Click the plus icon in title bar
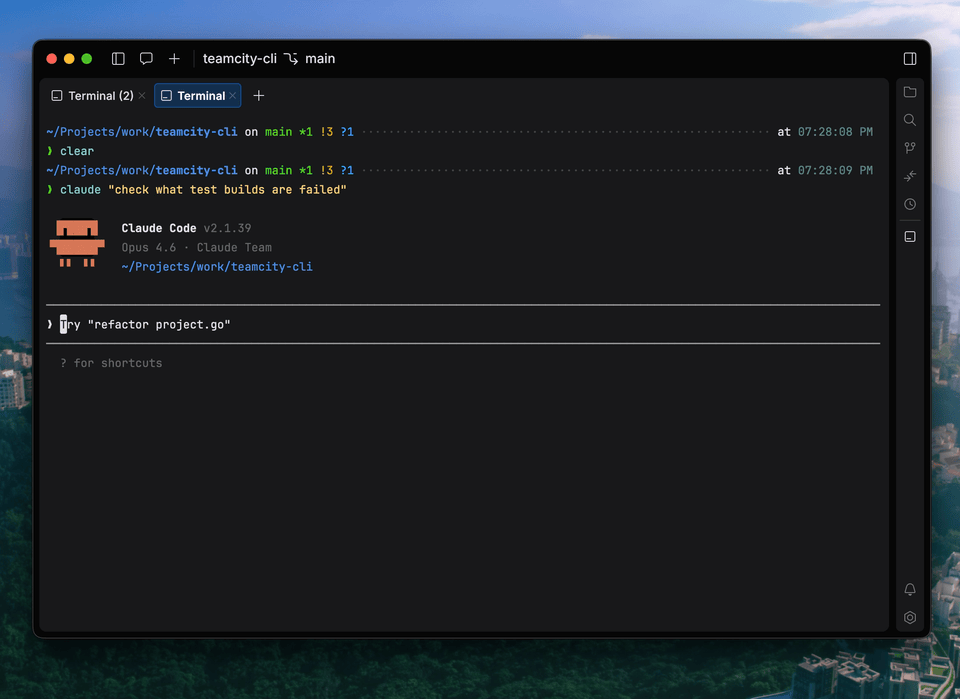Viewport: 960px width, 699px height. tap(174, 59)
